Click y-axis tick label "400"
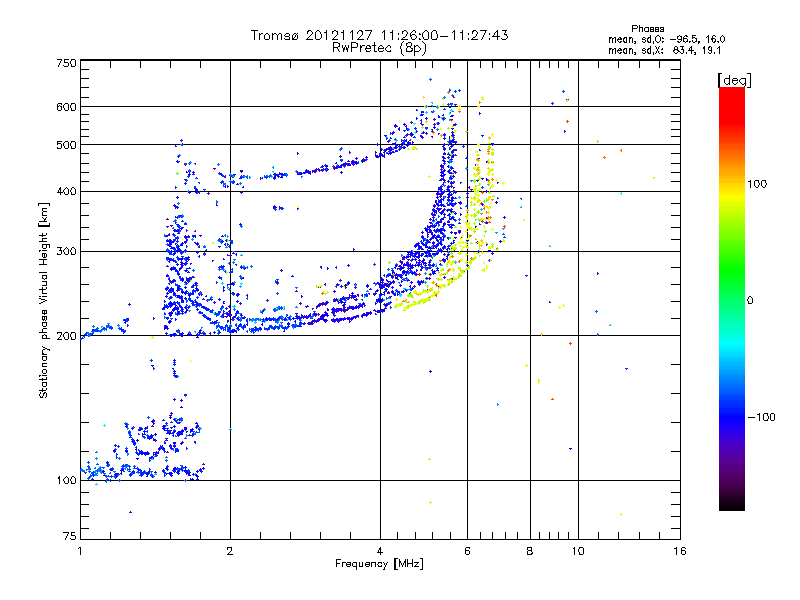800x600 pixels. click(66, 191)
